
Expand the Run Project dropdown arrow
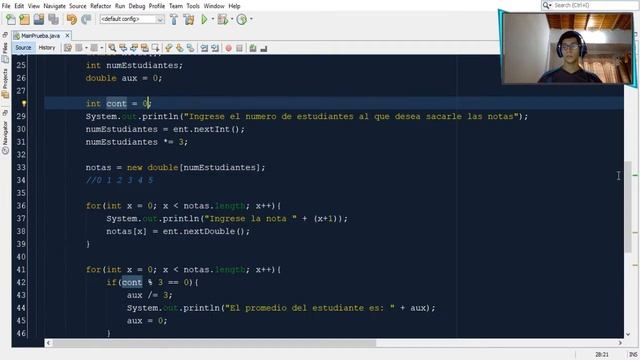coord(213,19)
